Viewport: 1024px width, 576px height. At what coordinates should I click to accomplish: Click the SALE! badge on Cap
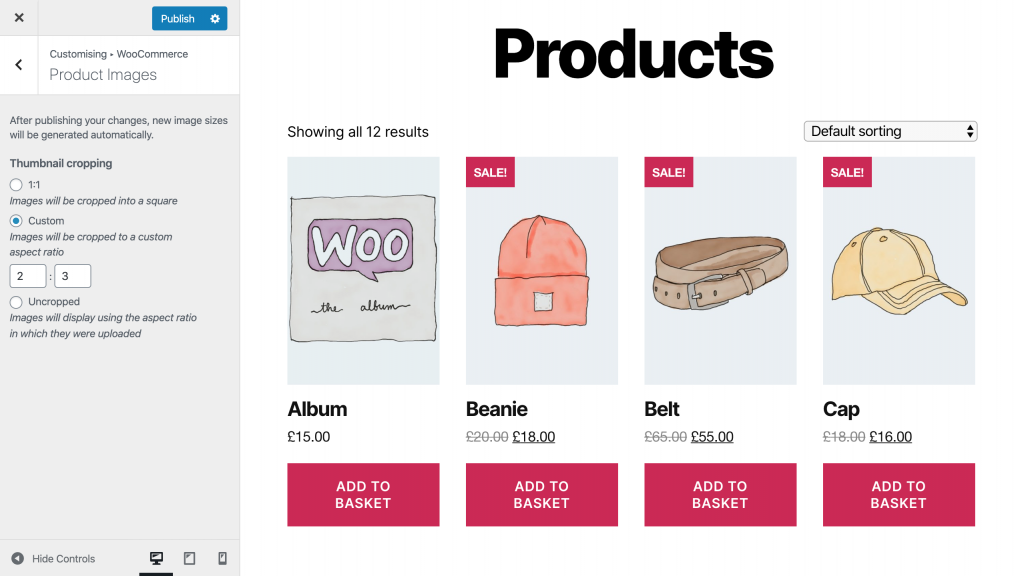coord(847,172)
